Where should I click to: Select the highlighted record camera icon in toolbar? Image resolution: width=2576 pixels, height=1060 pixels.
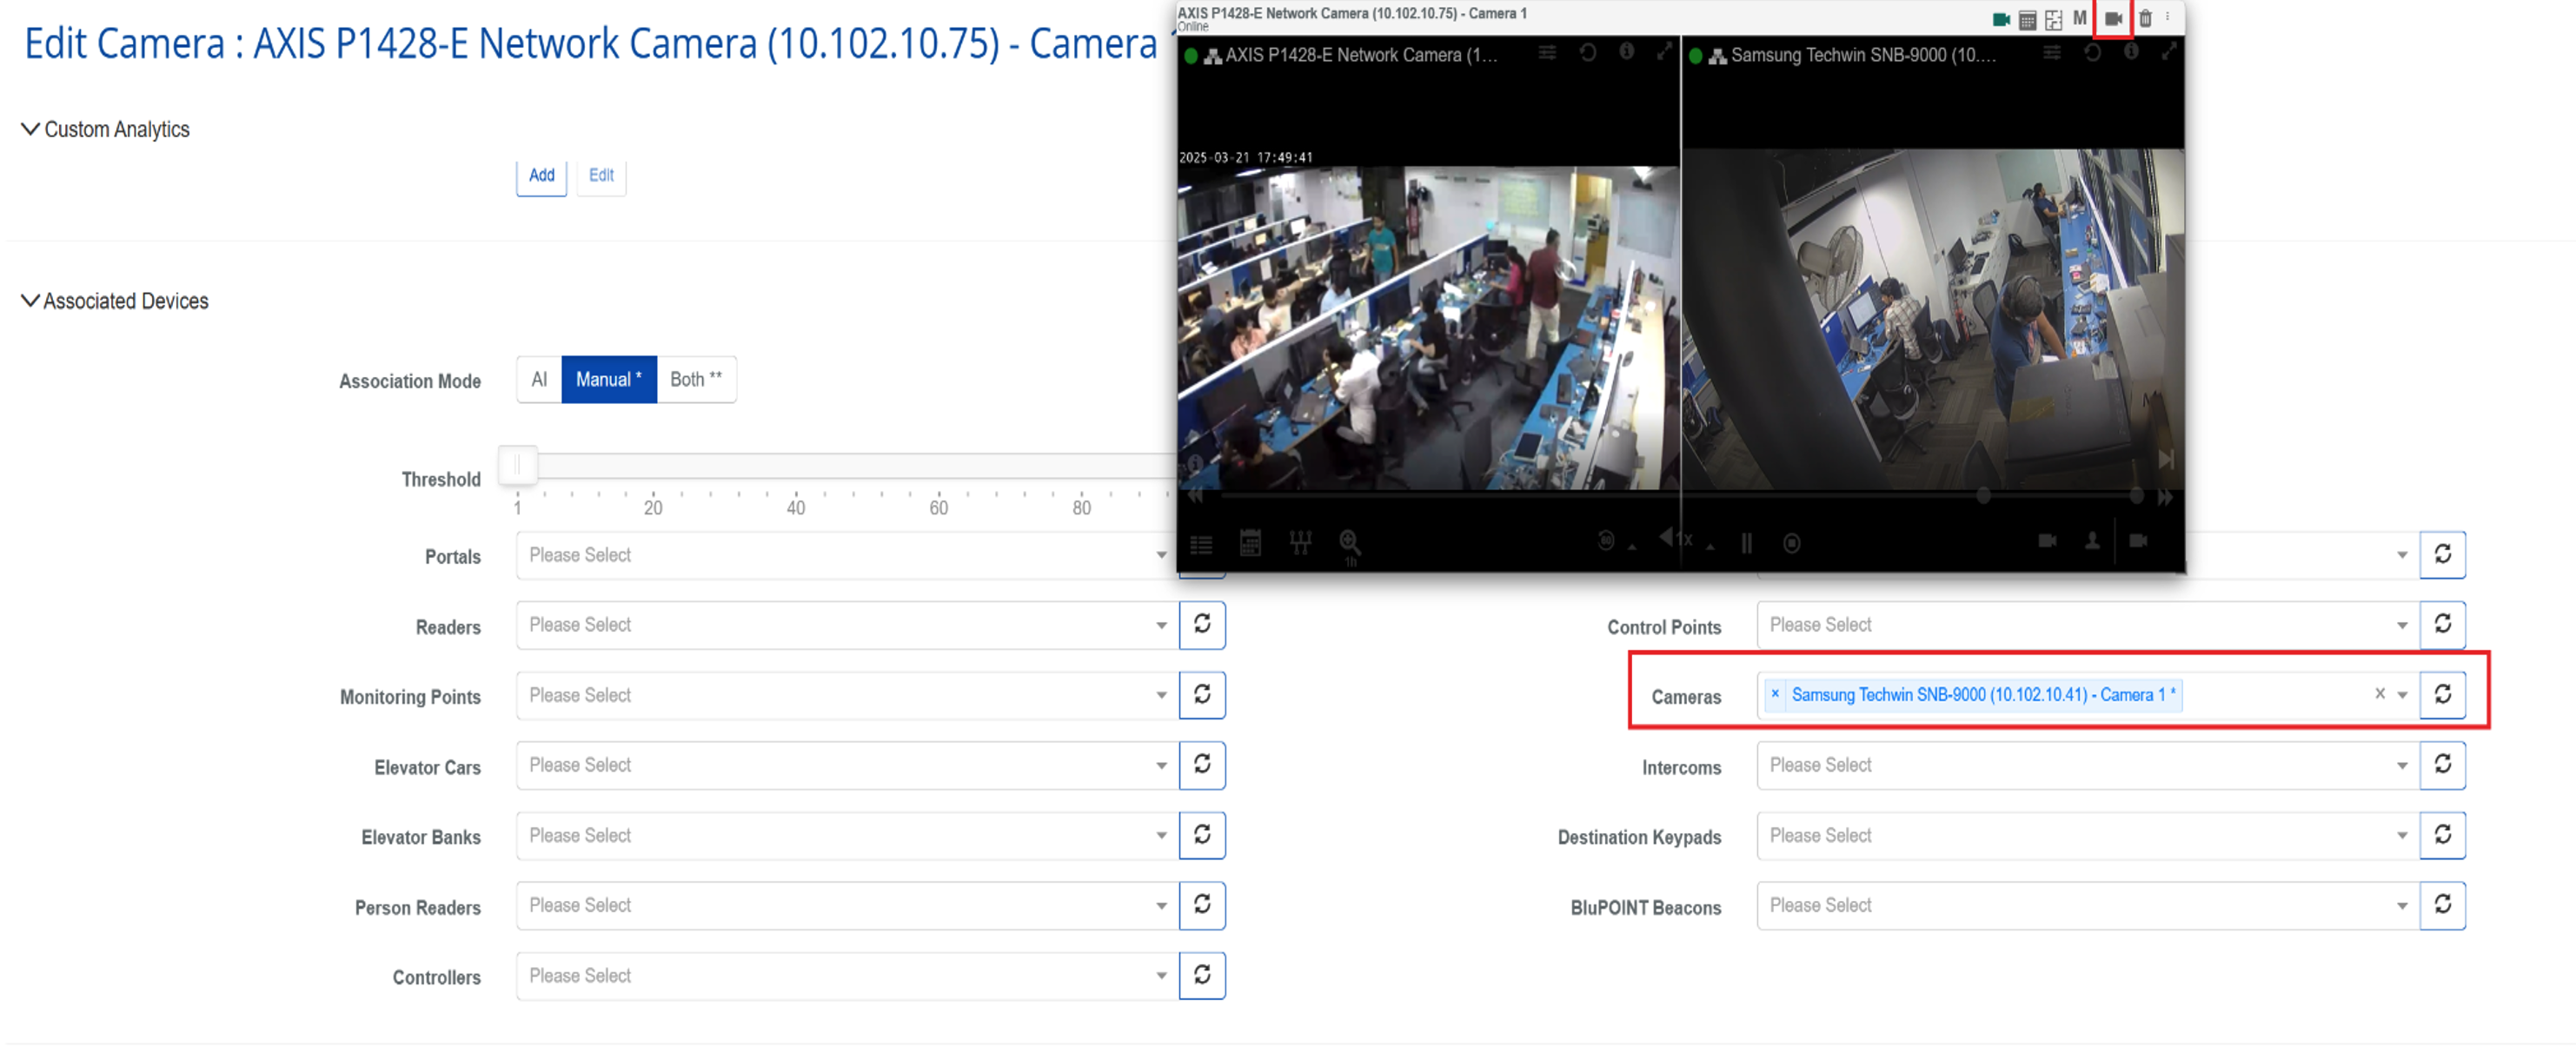coord(2113,17)
